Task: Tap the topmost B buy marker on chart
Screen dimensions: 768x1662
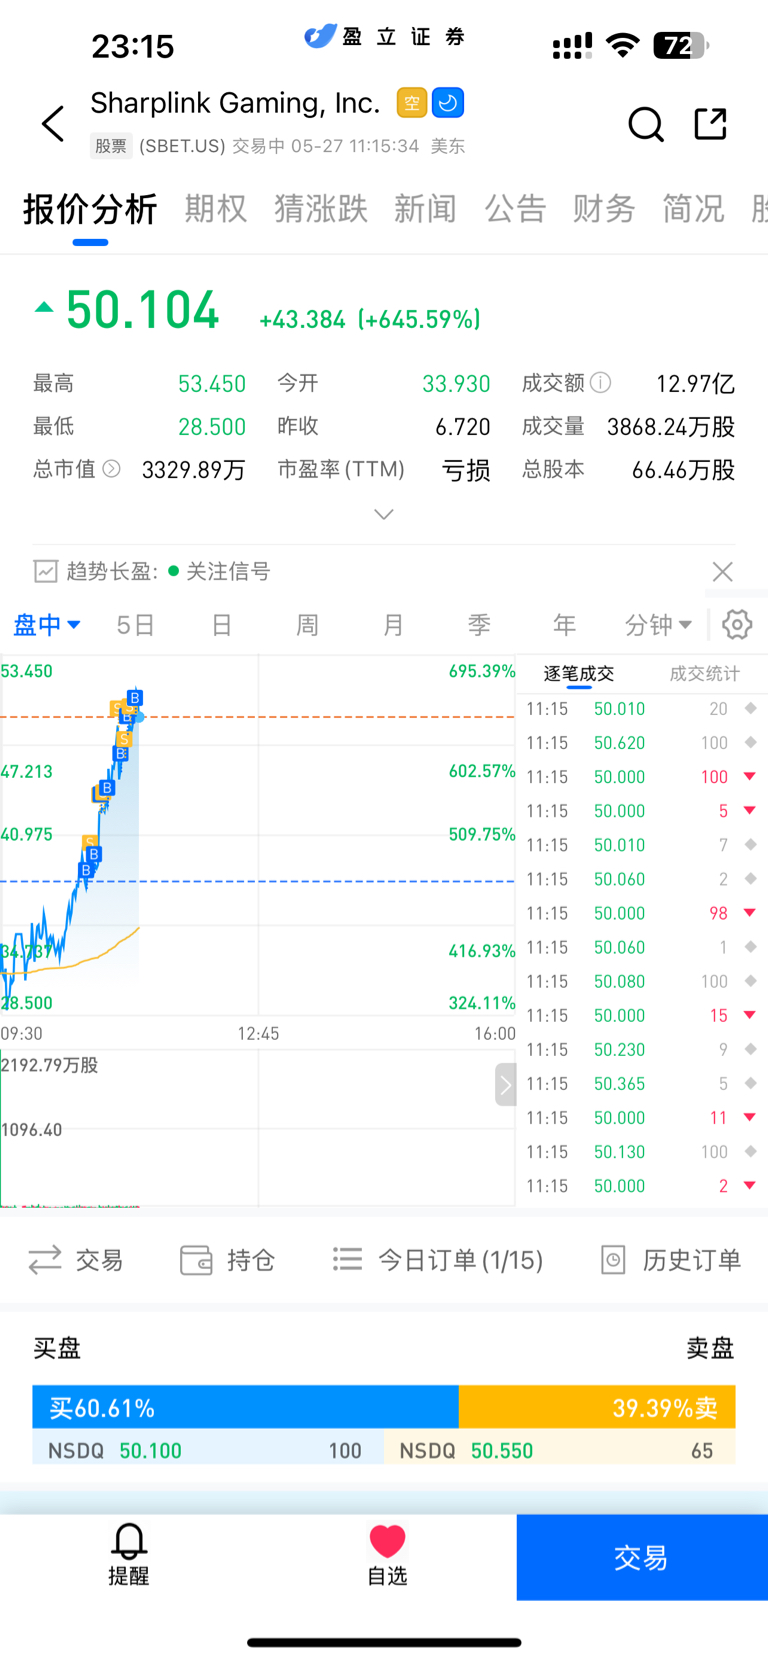Action: (x=135, y=698)
